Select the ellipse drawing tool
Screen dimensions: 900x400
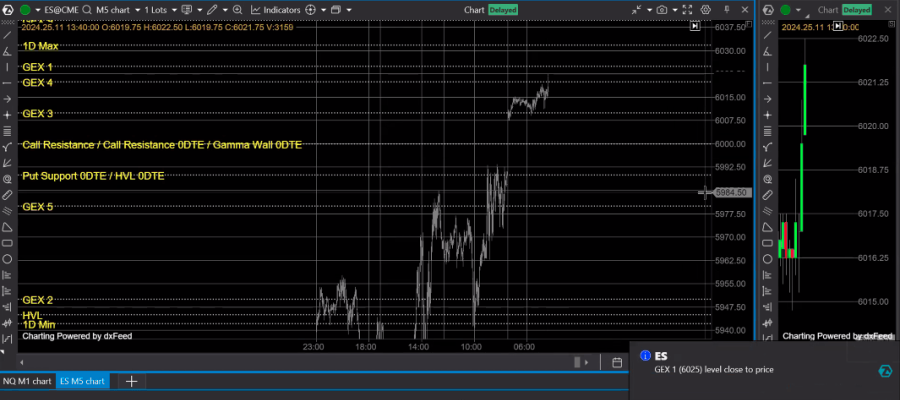pos(8,258)
